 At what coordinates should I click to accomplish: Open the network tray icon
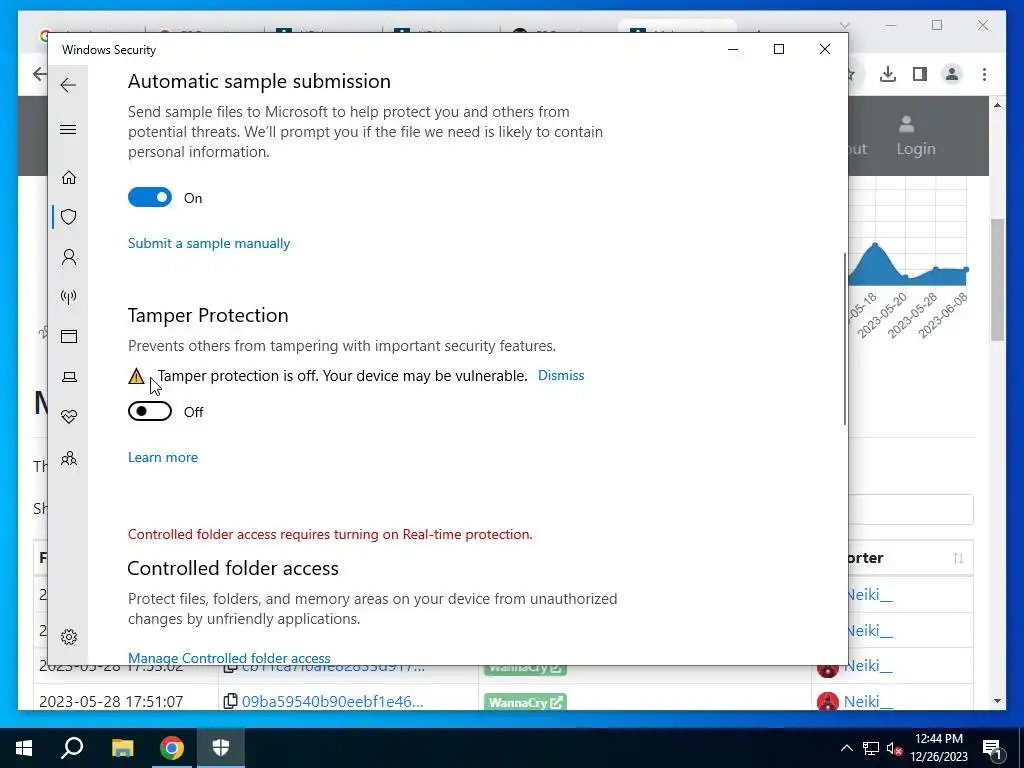click(x=871, y=748)
